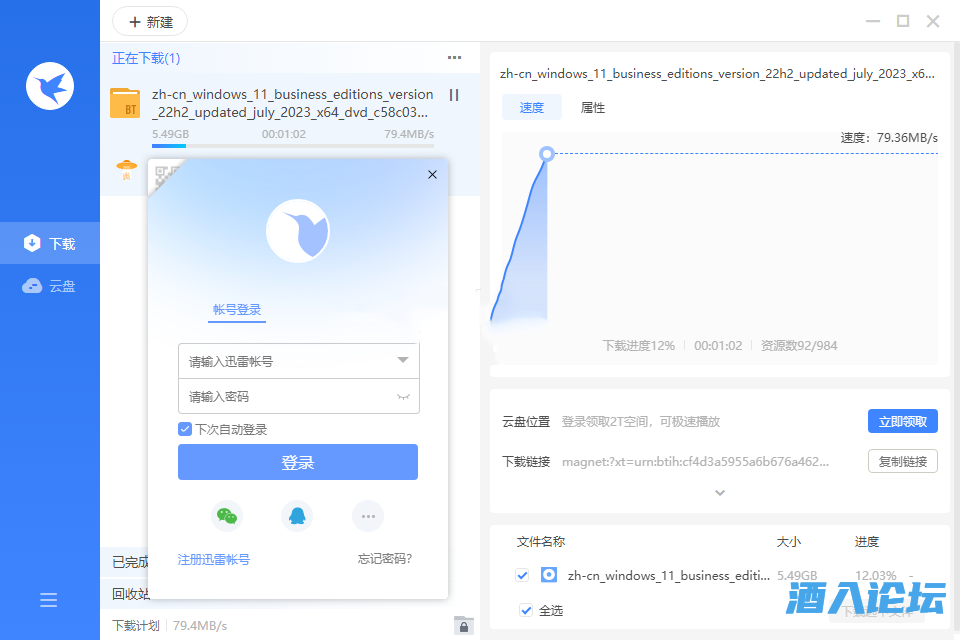Open the three-dot menu beside 正在下载

454,58
